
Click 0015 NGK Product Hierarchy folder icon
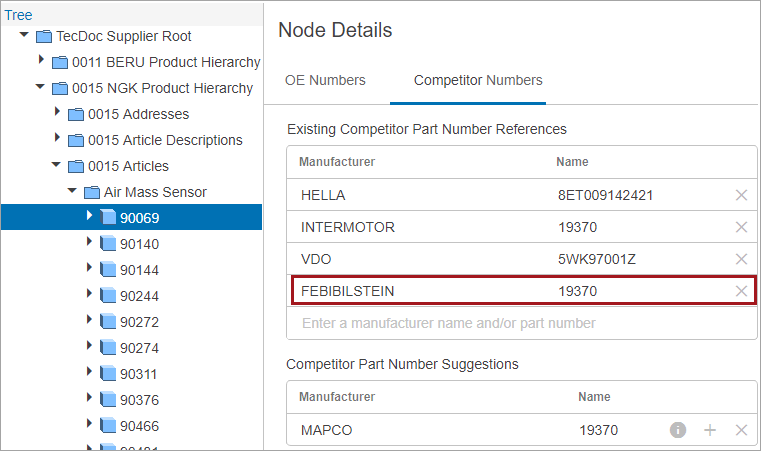click(x=60, y=88)
